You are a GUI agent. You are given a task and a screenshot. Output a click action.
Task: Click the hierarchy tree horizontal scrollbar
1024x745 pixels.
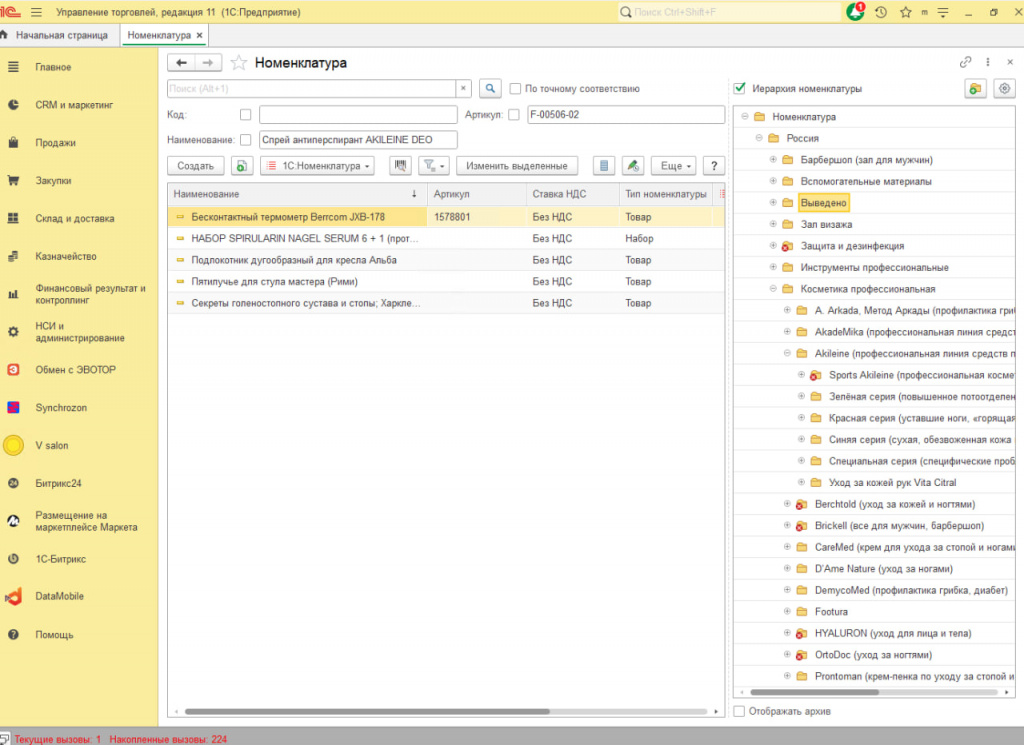coord(814,692)
